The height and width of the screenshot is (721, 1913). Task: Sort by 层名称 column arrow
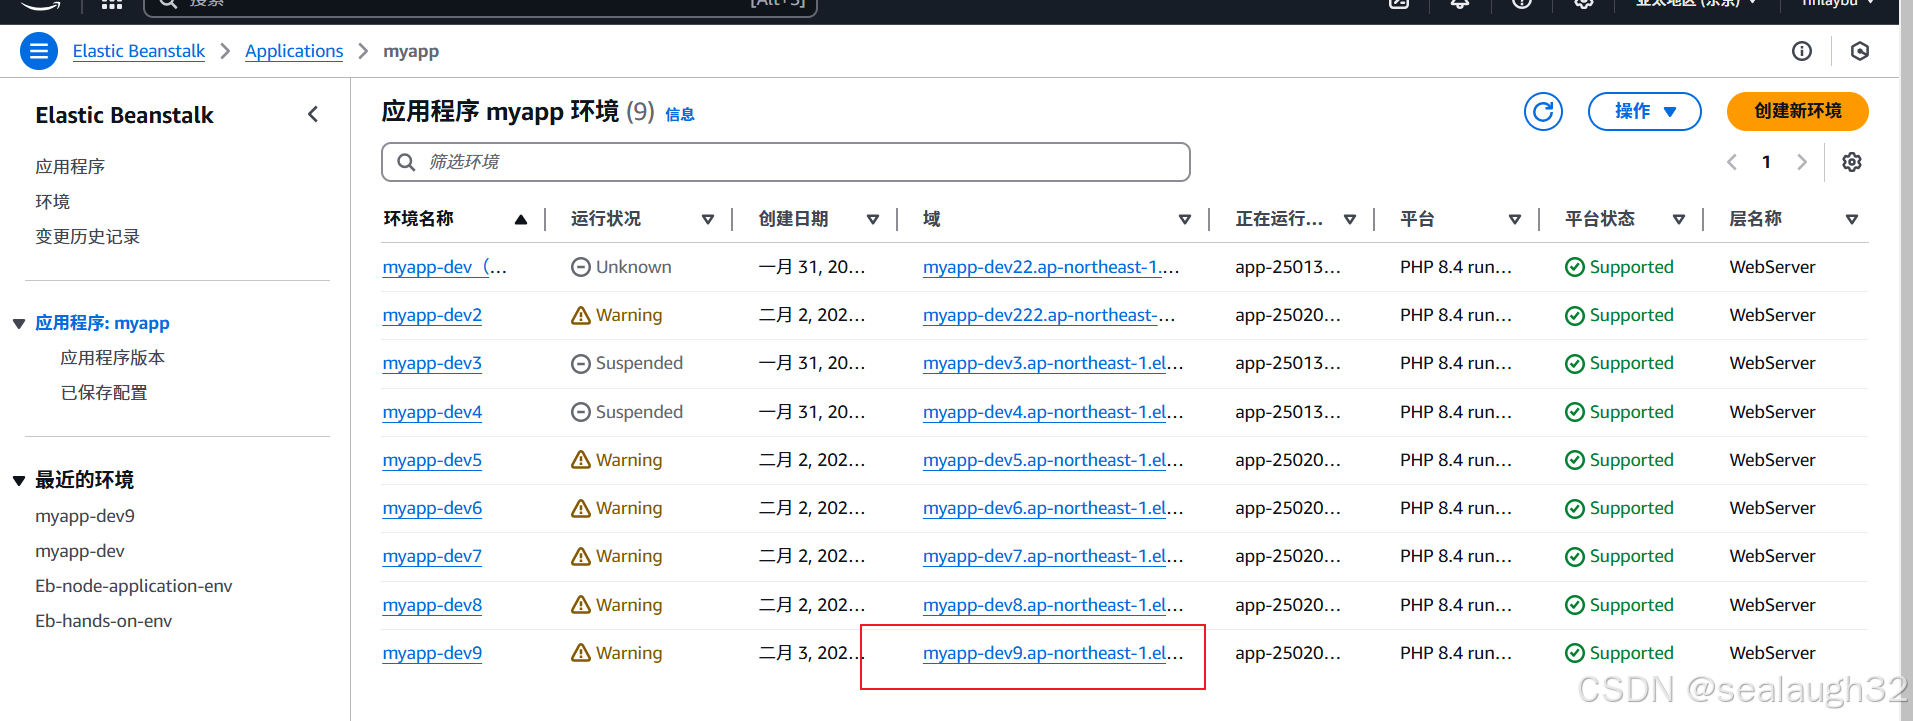(x=1852, y=219)
